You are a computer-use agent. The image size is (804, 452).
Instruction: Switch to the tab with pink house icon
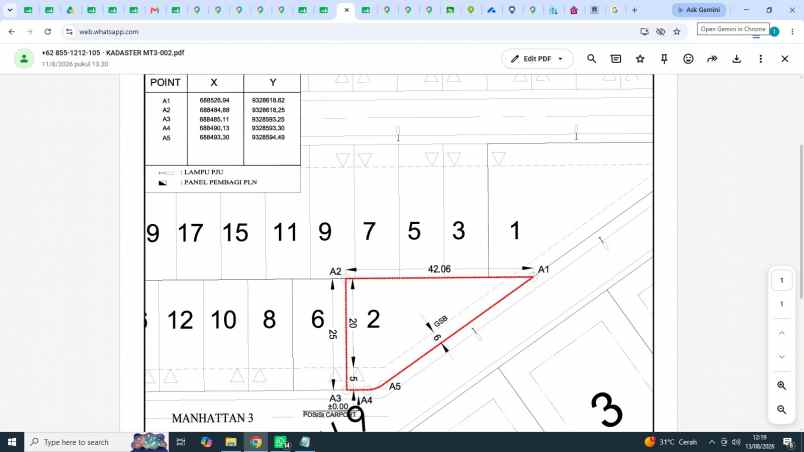574,10
